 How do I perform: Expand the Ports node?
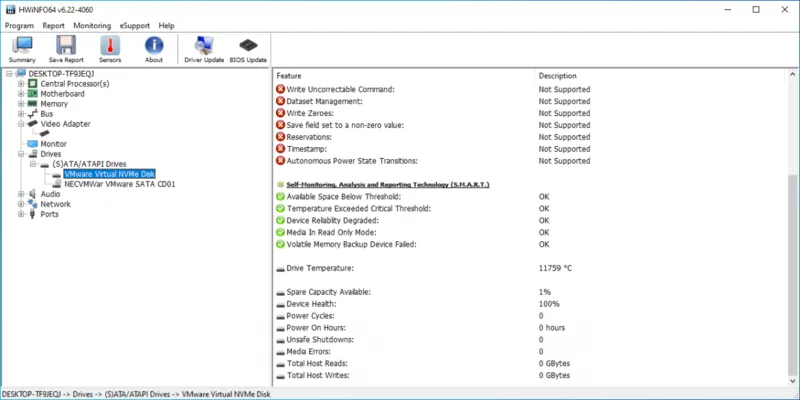click(21, 214)
